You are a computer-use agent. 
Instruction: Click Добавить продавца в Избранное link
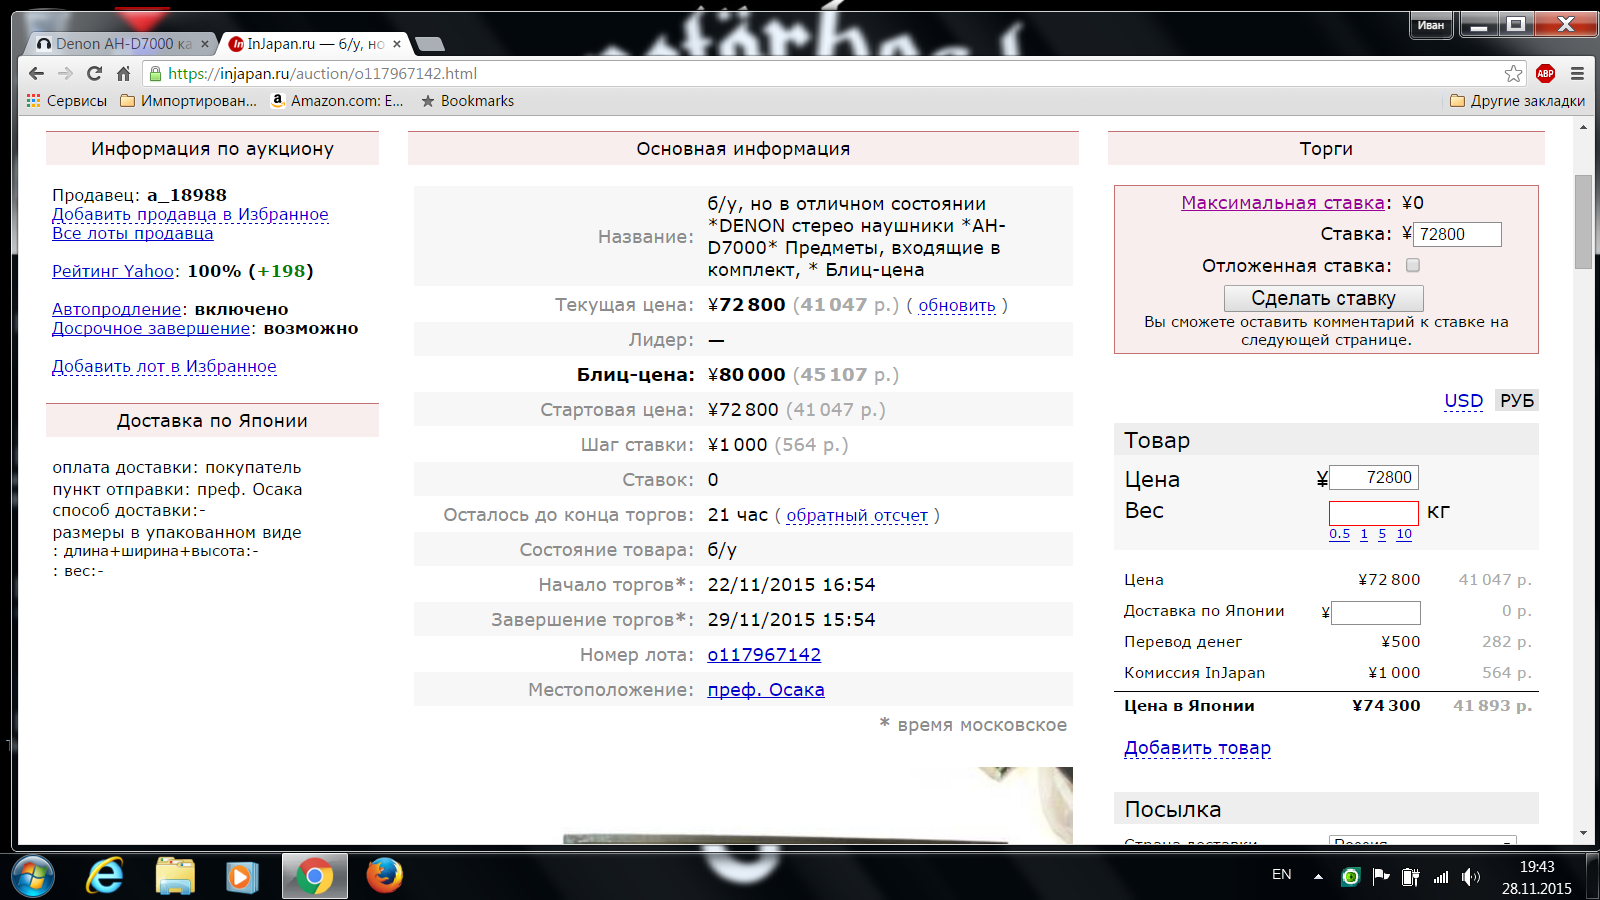point(190,214)
